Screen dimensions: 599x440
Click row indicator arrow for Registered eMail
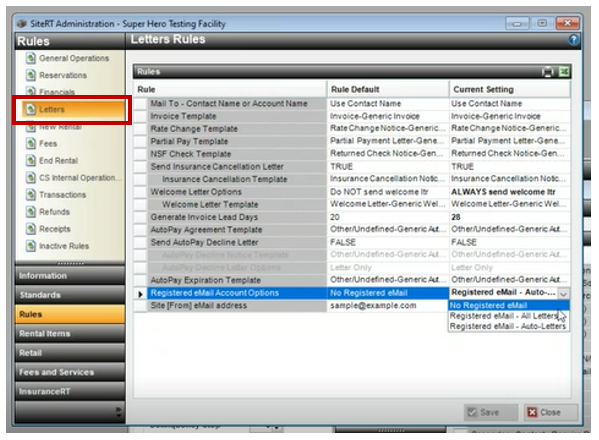(x=140, y=293)
